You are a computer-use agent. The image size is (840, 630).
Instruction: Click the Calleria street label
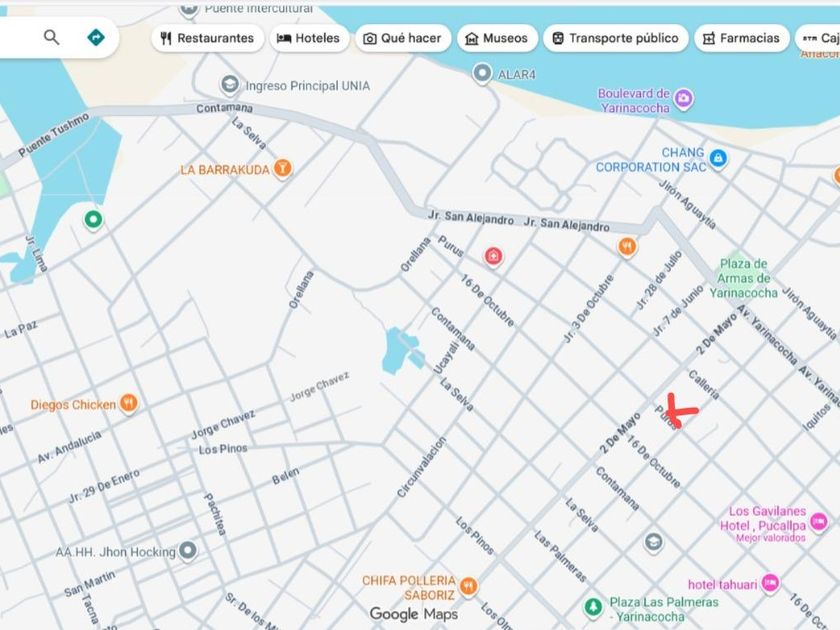click(x=704, y=385)
